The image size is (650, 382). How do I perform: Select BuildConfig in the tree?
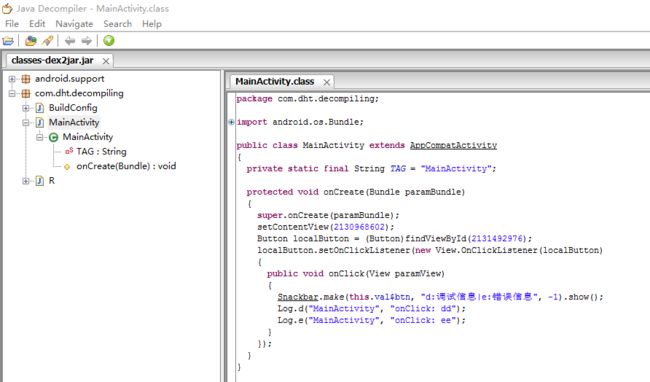tap(73, 108)
